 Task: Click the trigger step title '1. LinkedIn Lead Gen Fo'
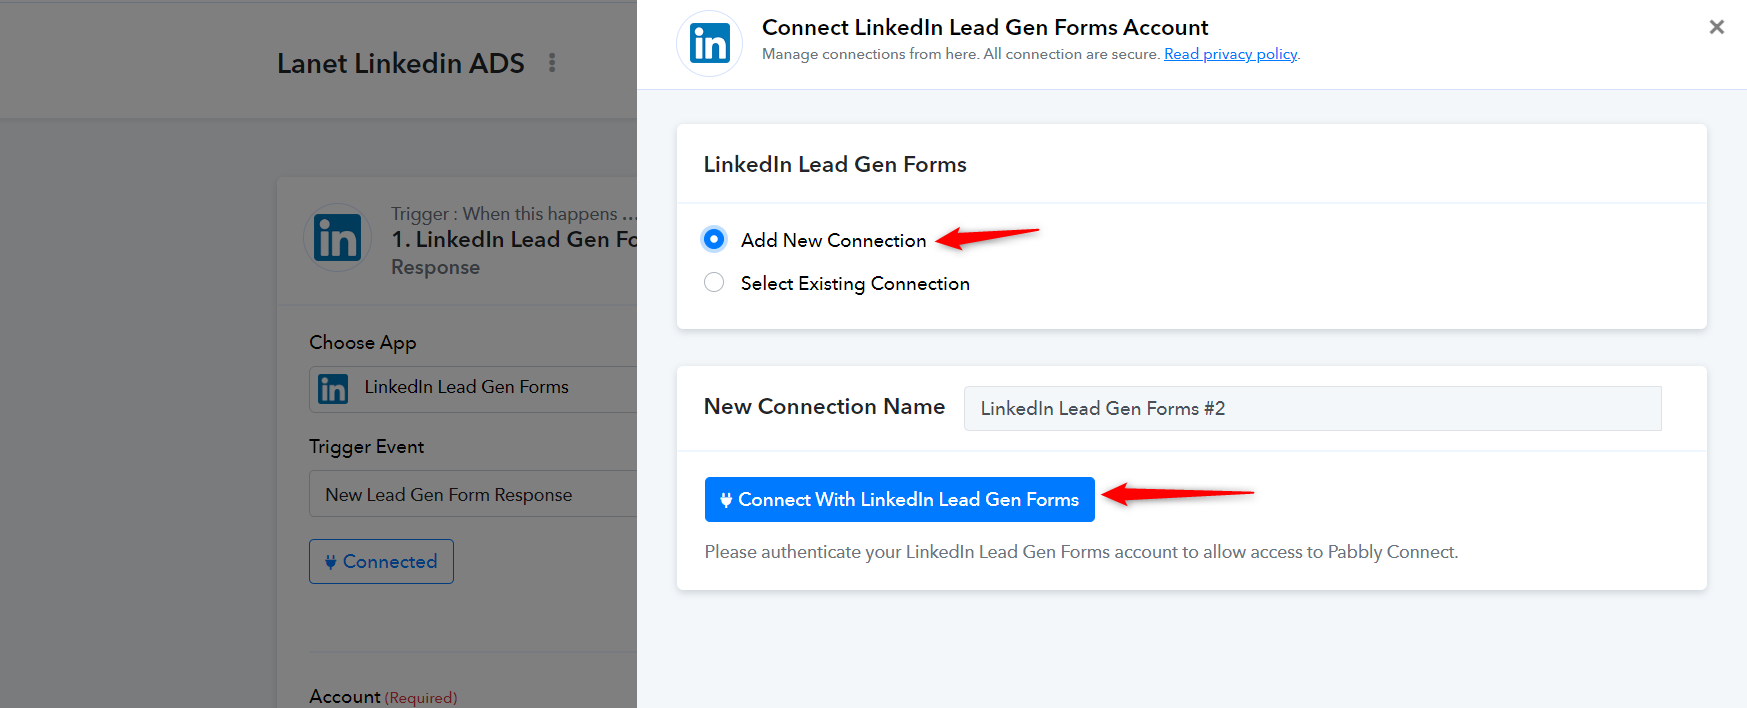(x=514, y=240)
